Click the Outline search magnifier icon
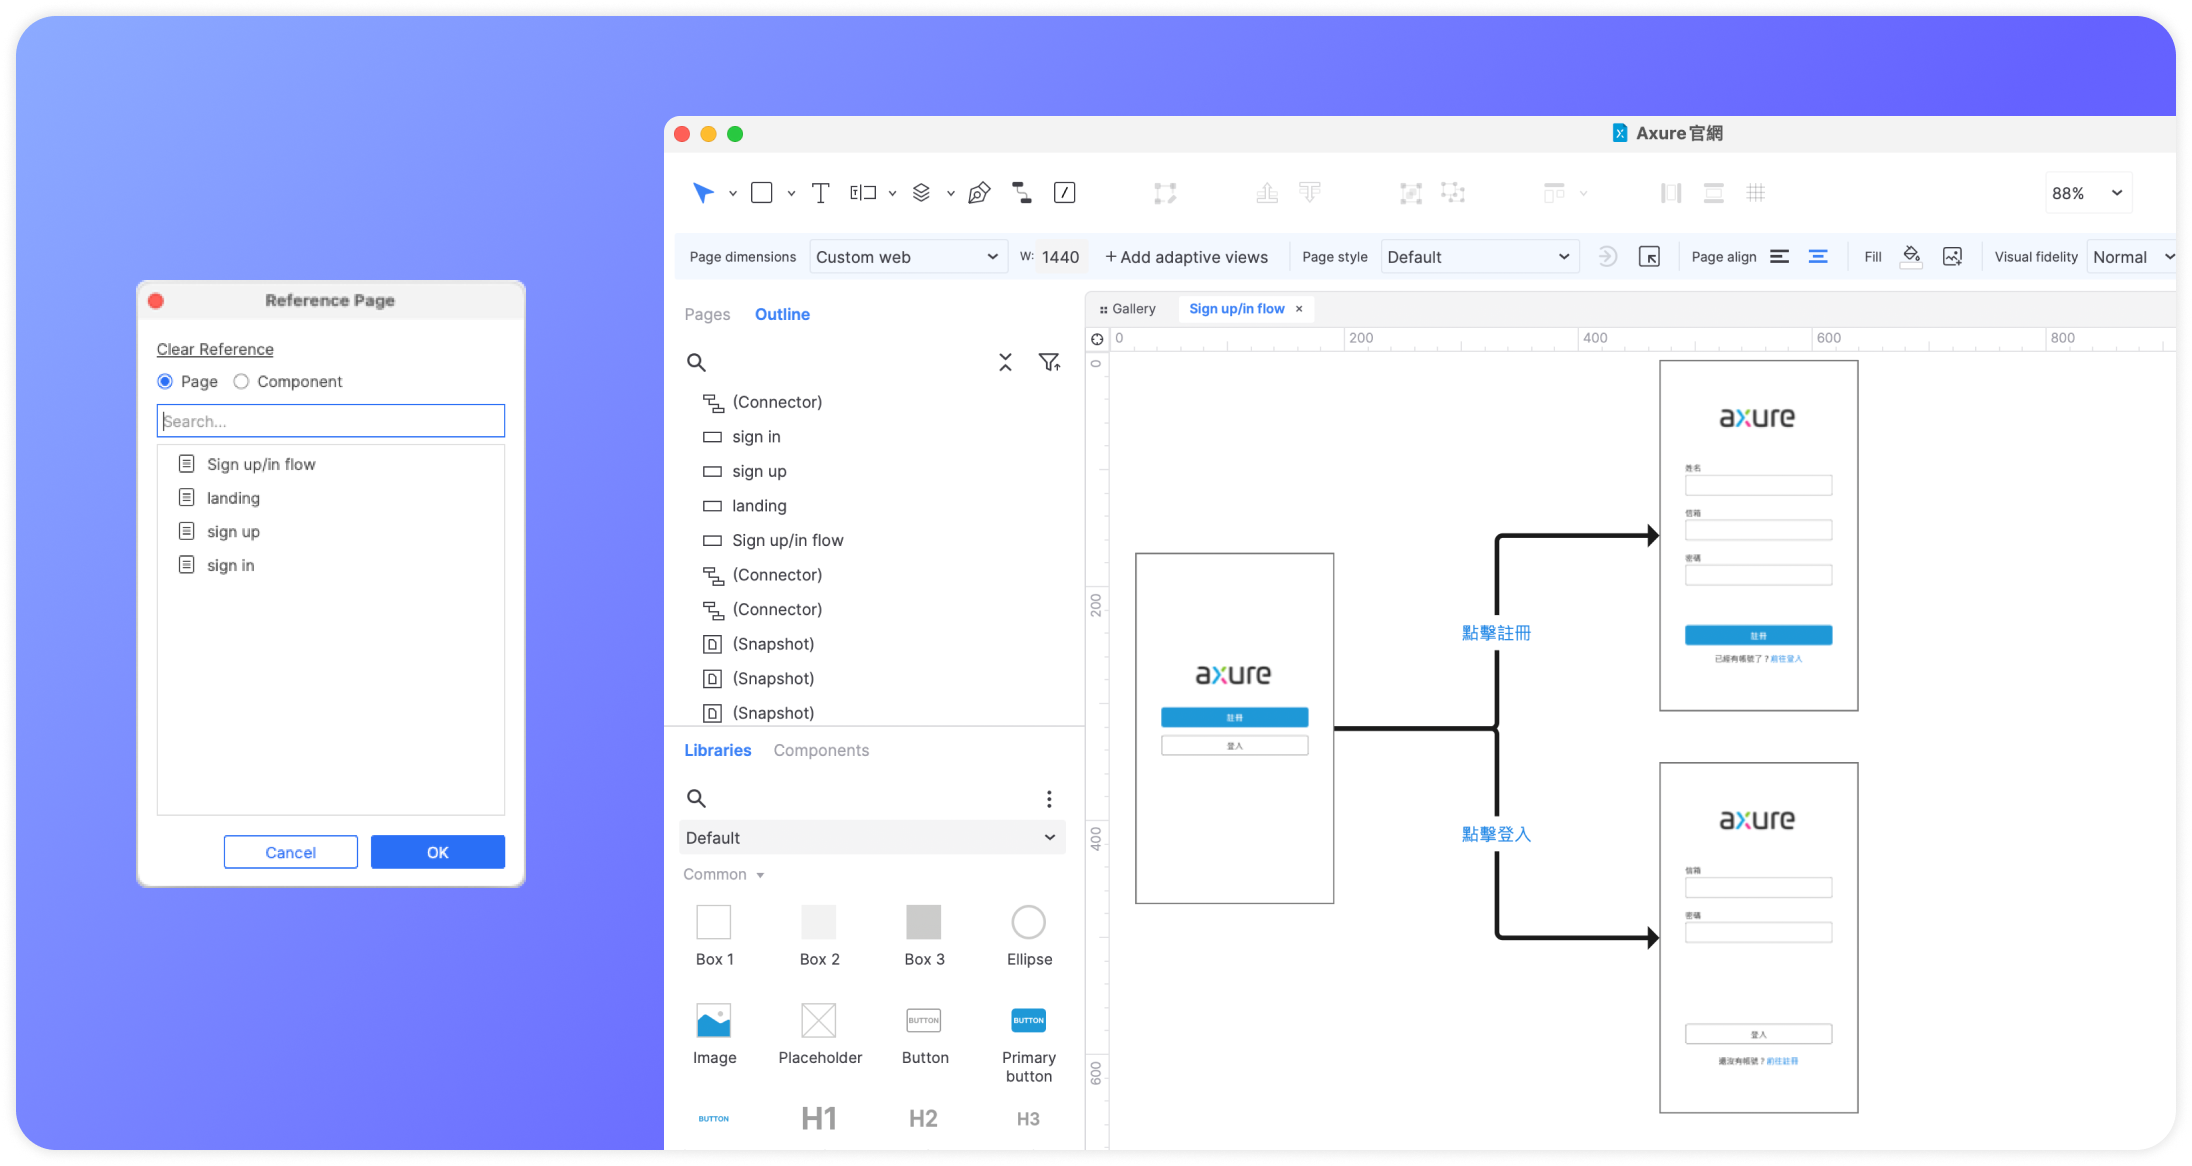 pos(697,362)
